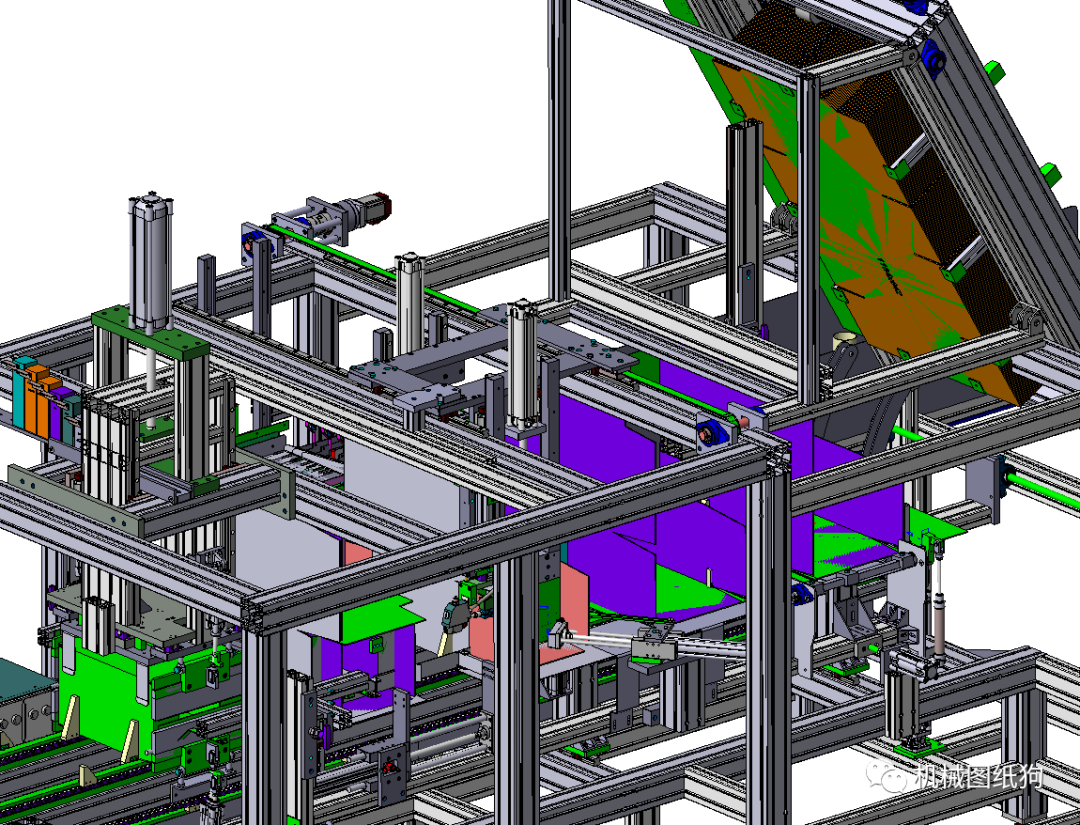Select the beige tape roll near the inclined frame

845,340
